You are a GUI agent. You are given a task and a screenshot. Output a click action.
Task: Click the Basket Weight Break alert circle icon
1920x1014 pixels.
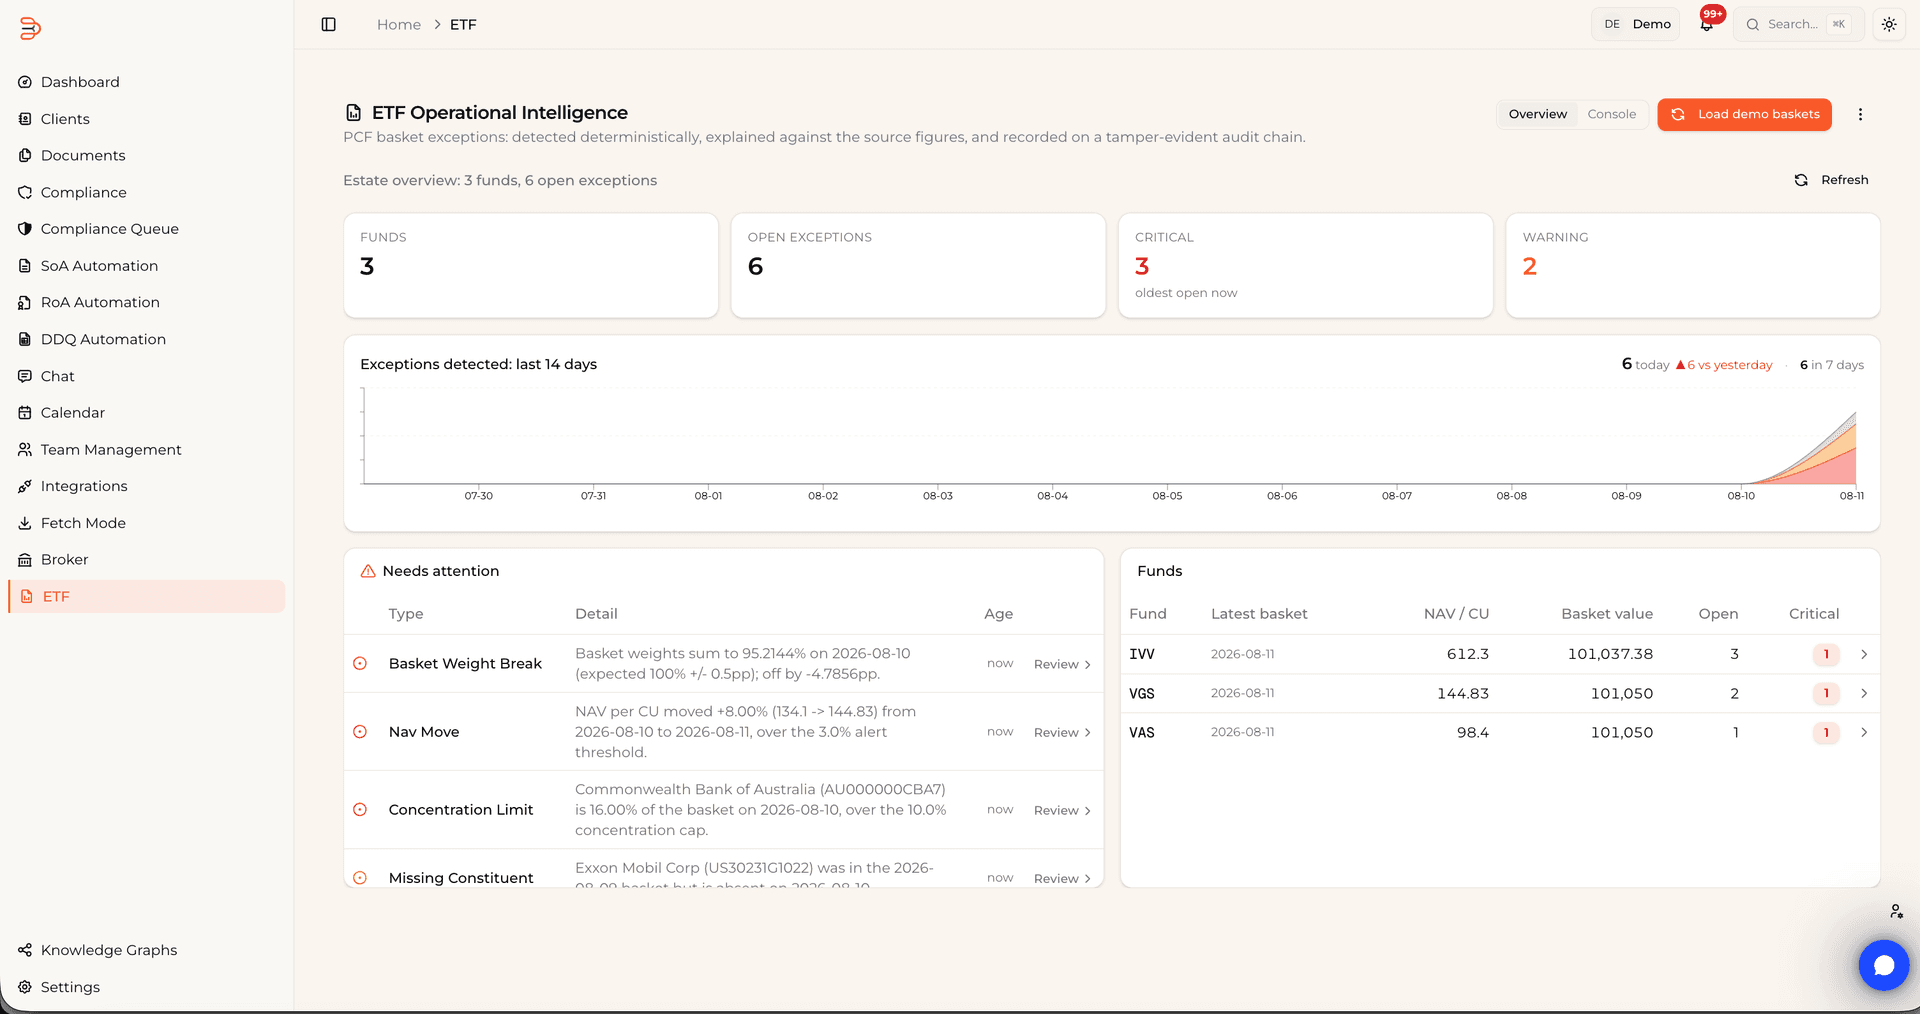coord(360,663)
